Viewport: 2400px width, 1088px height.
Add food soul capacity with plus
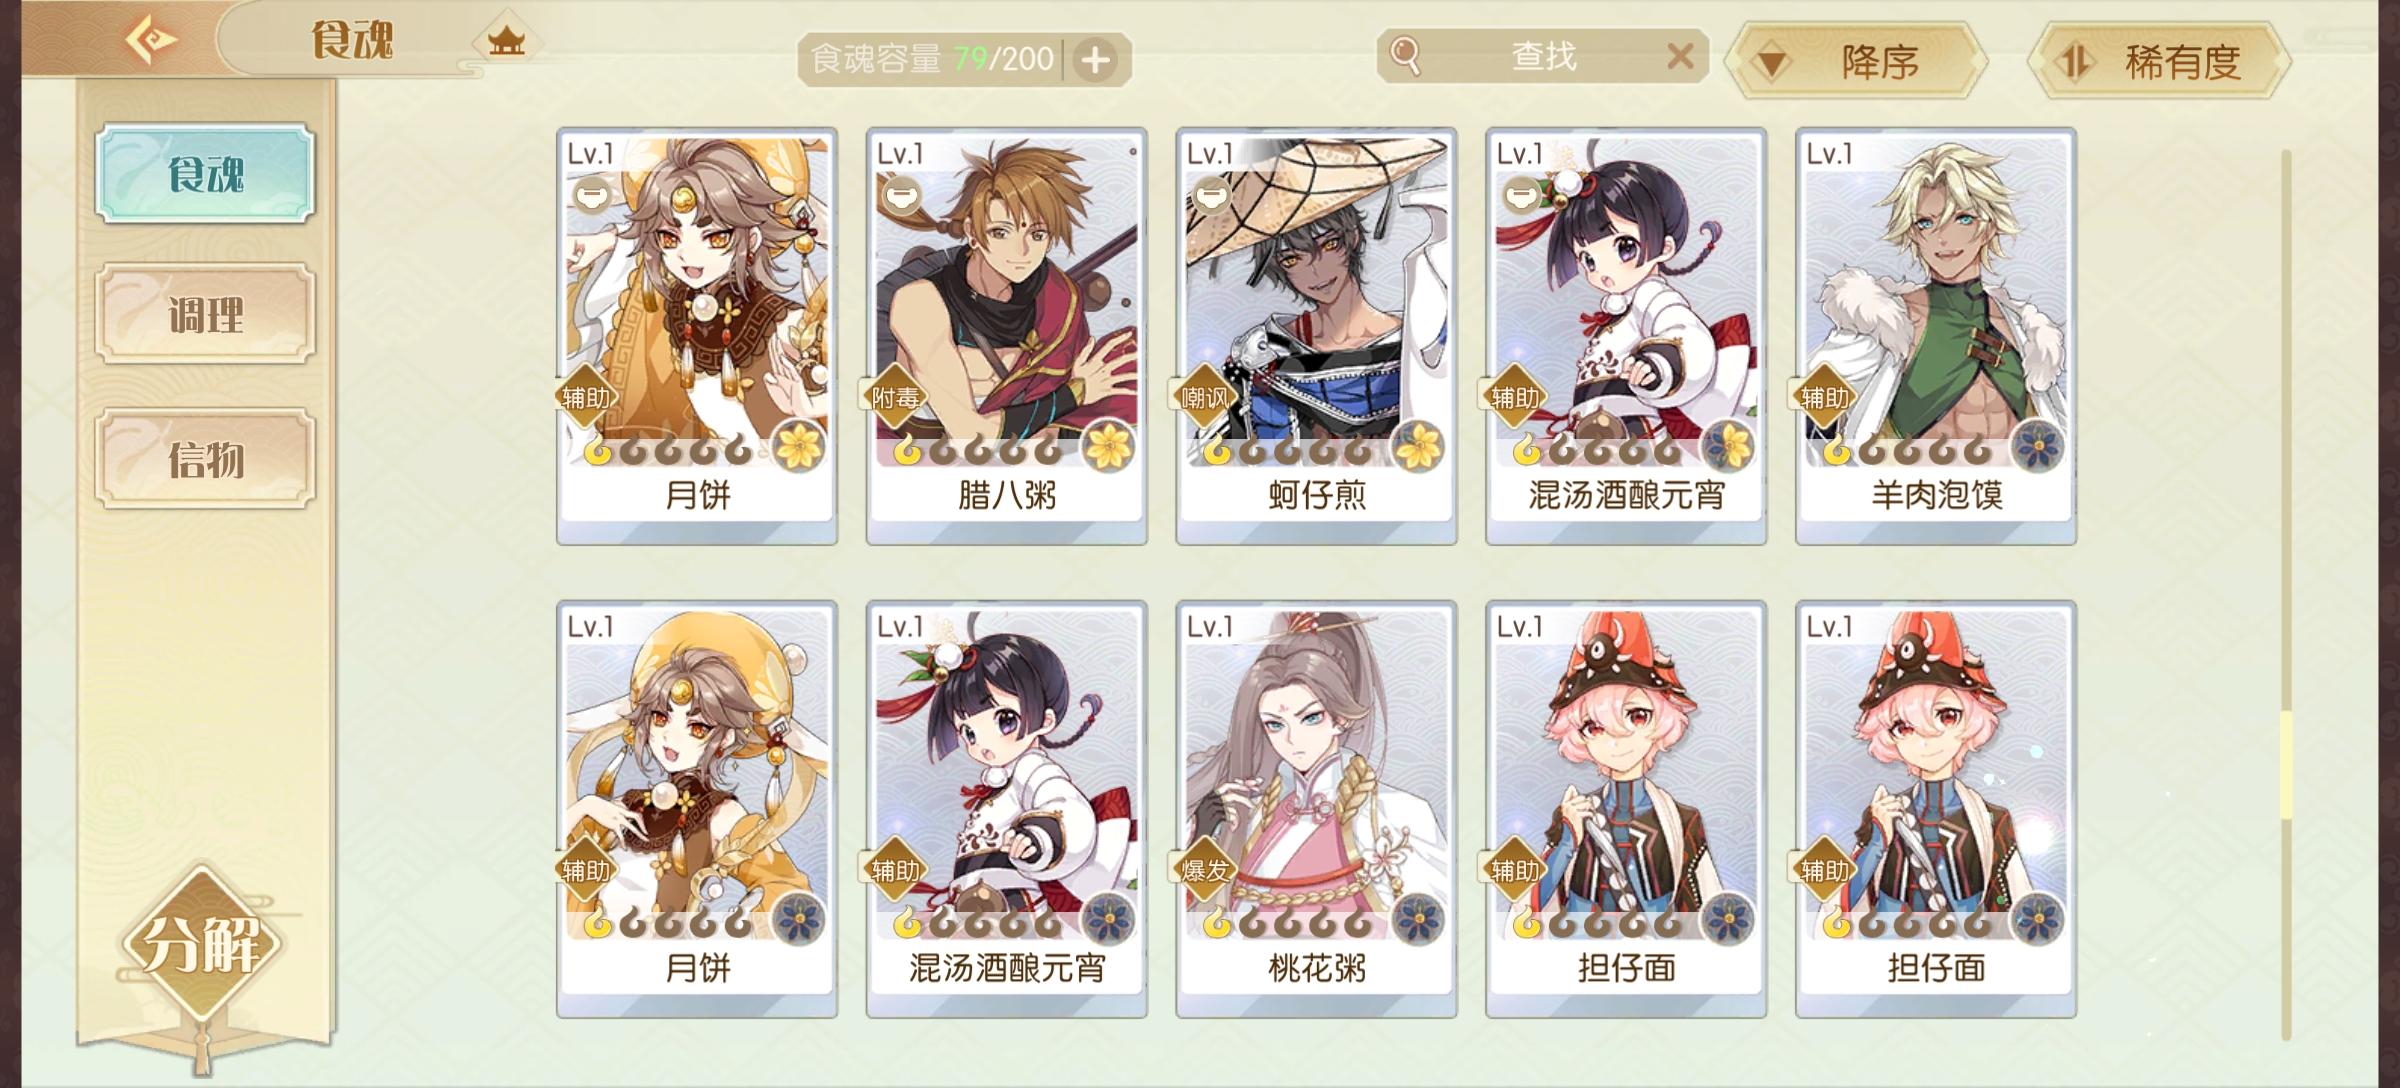point(1096,60)
